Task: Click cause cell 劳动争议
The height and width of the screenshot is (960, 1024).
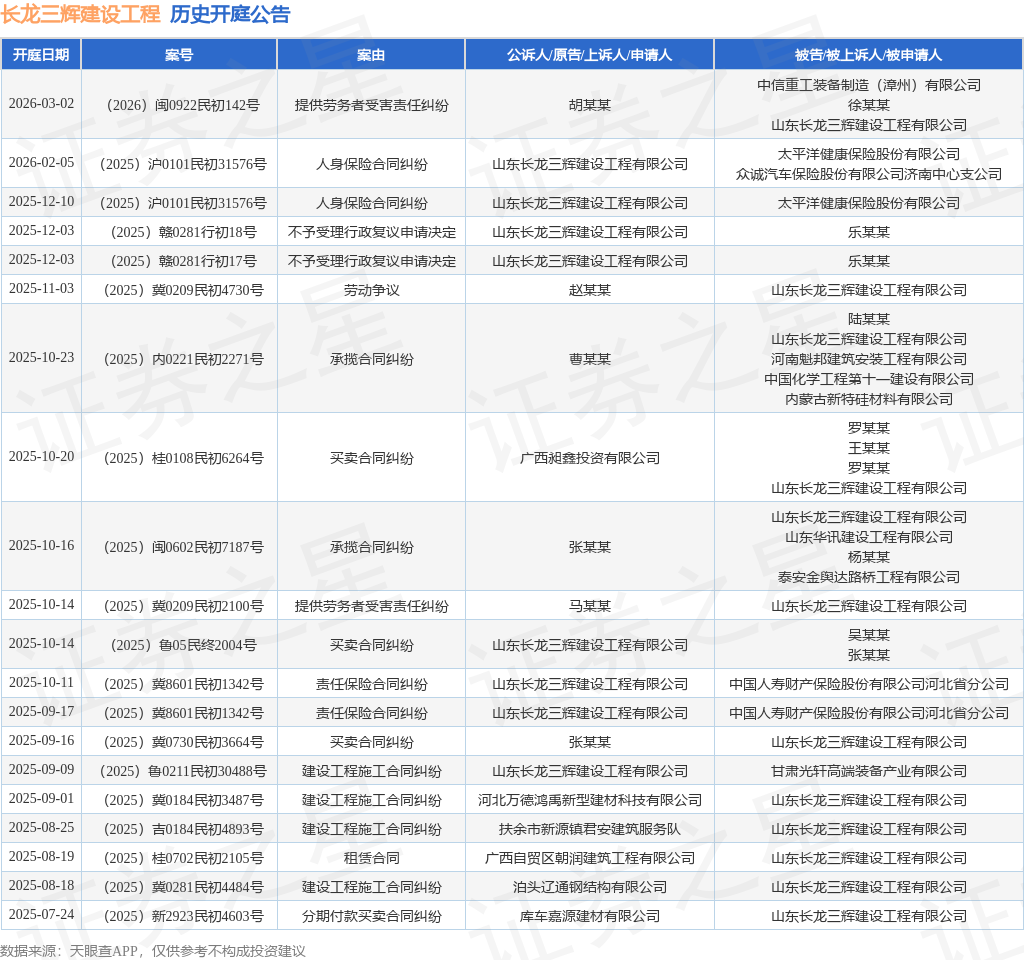Action: [371, 290]
